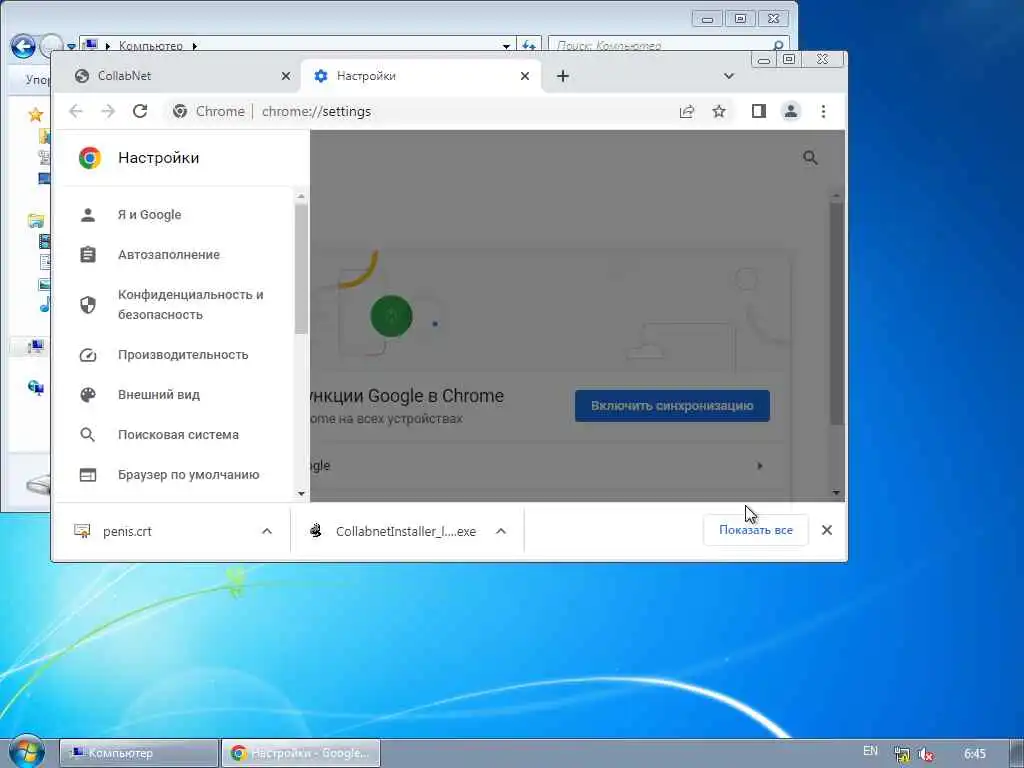Share this page via share icon
The width and height of the screenshot is (1024, 768).
[686, 111]
